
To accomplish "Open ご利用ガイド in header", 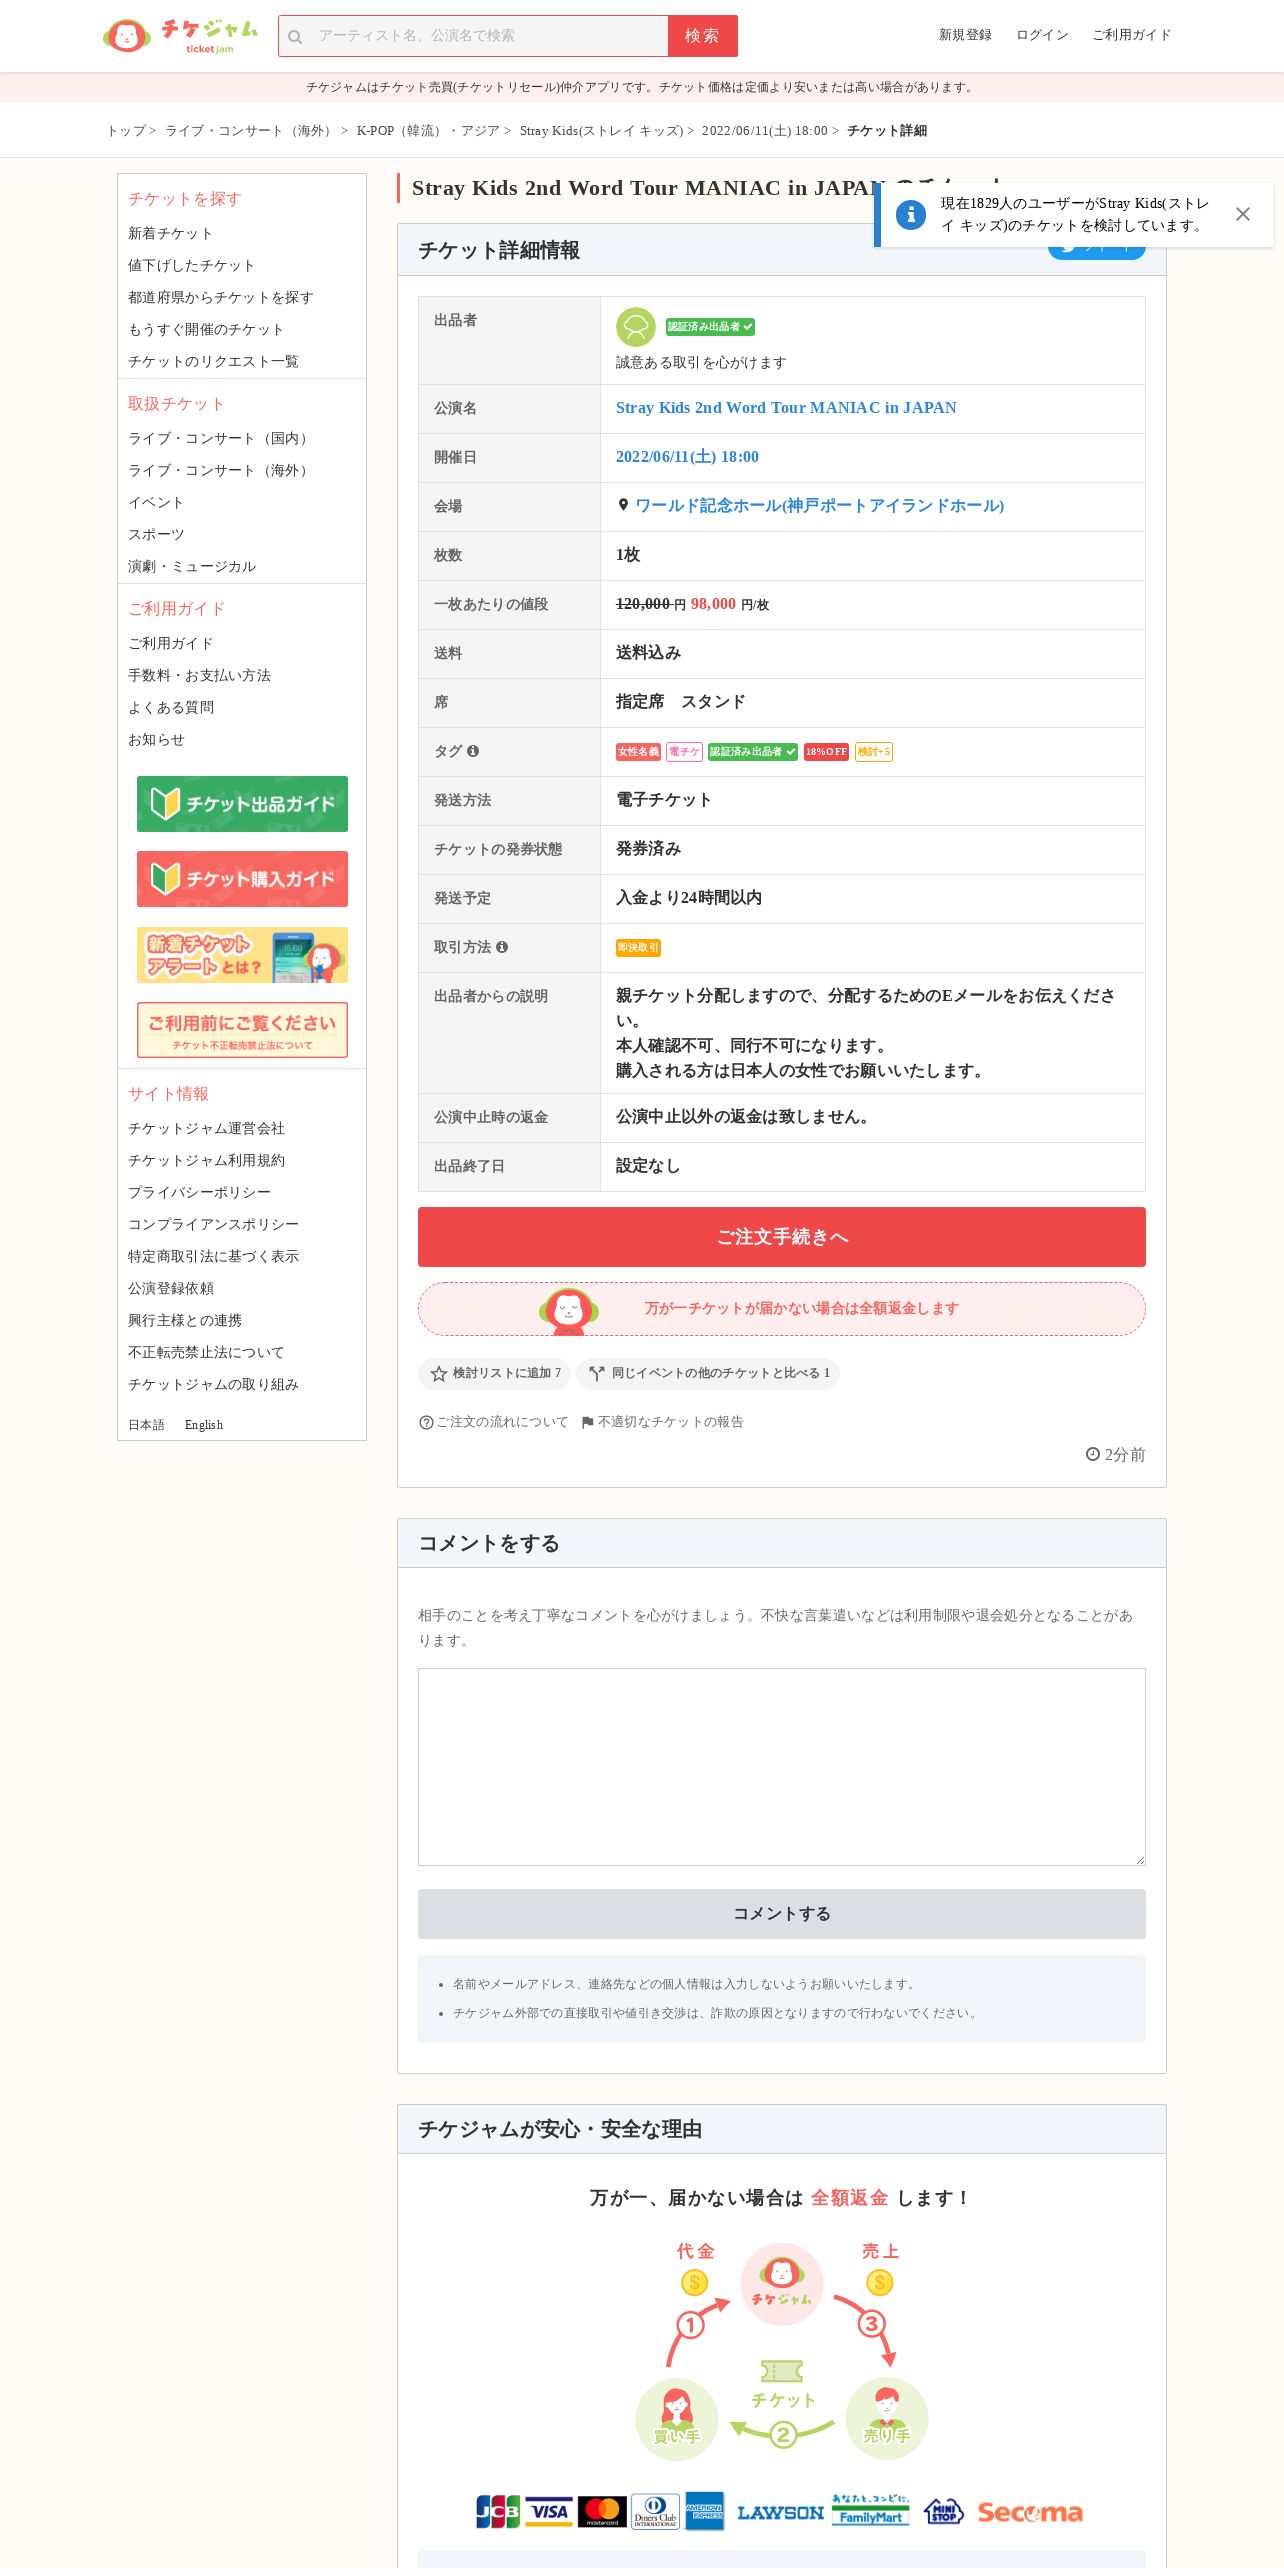I will [1131, 35].
